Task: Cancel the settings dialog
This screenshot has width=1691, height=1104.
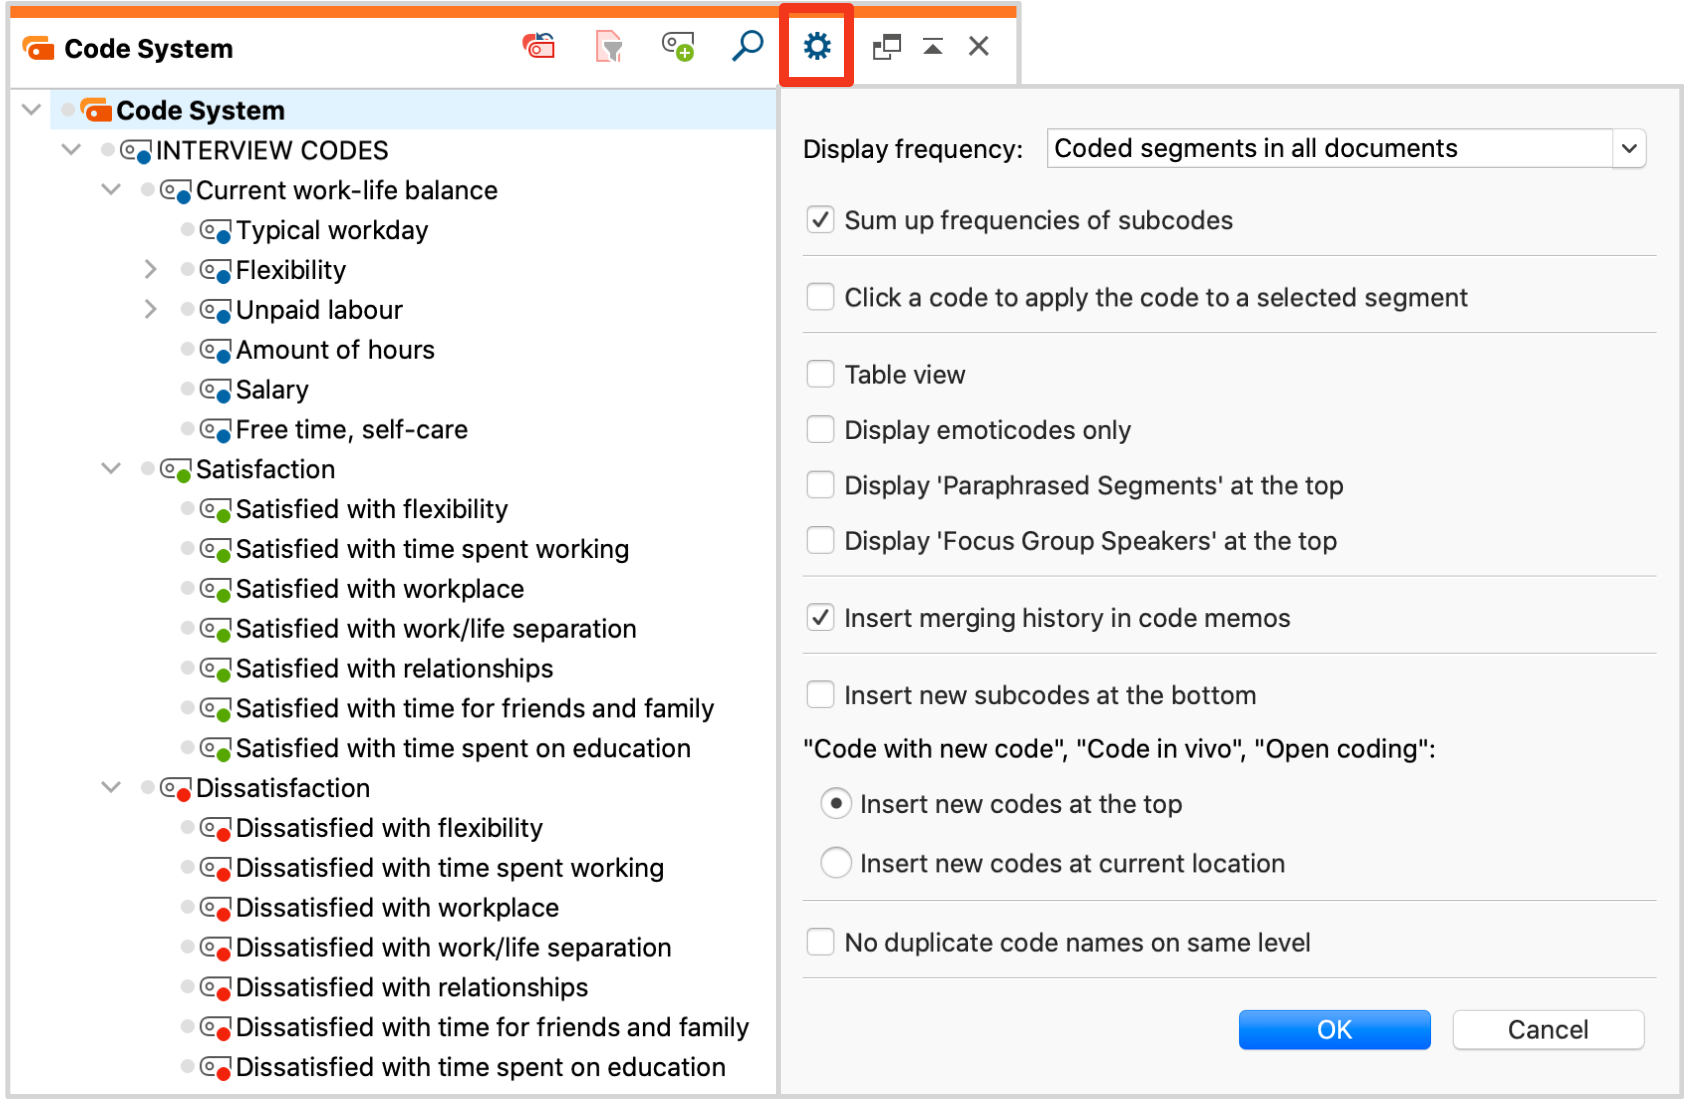Action: pyautogui.click(x=1548, y=1030)
